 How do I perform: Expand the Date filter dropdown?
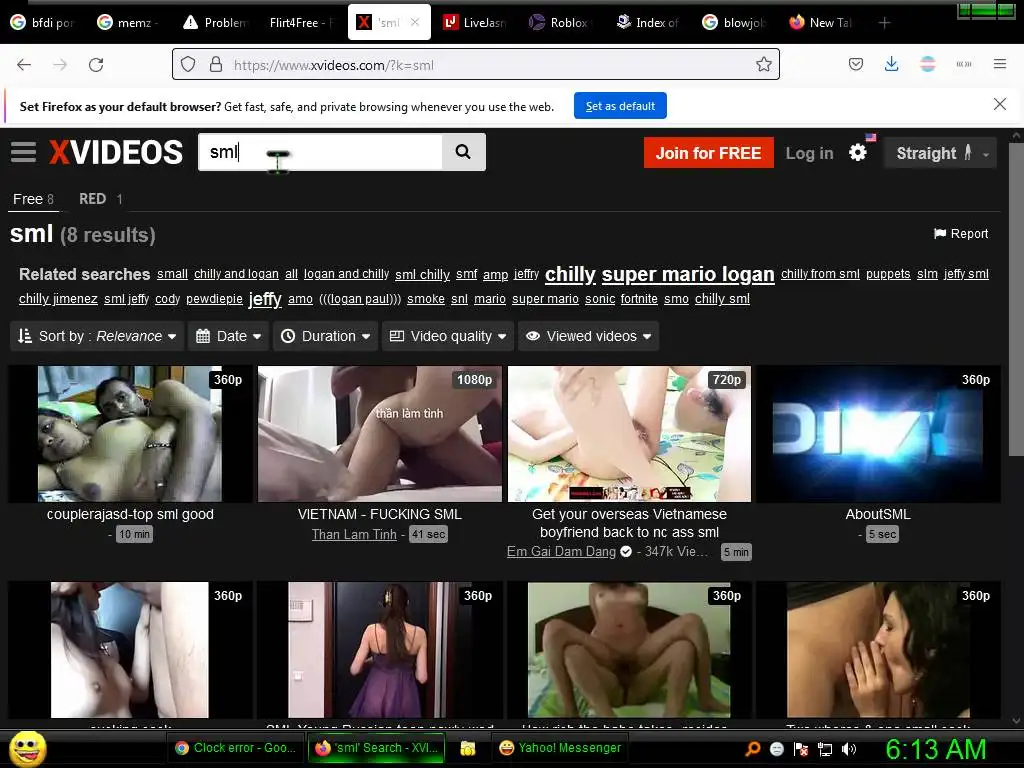pos(229,336)
